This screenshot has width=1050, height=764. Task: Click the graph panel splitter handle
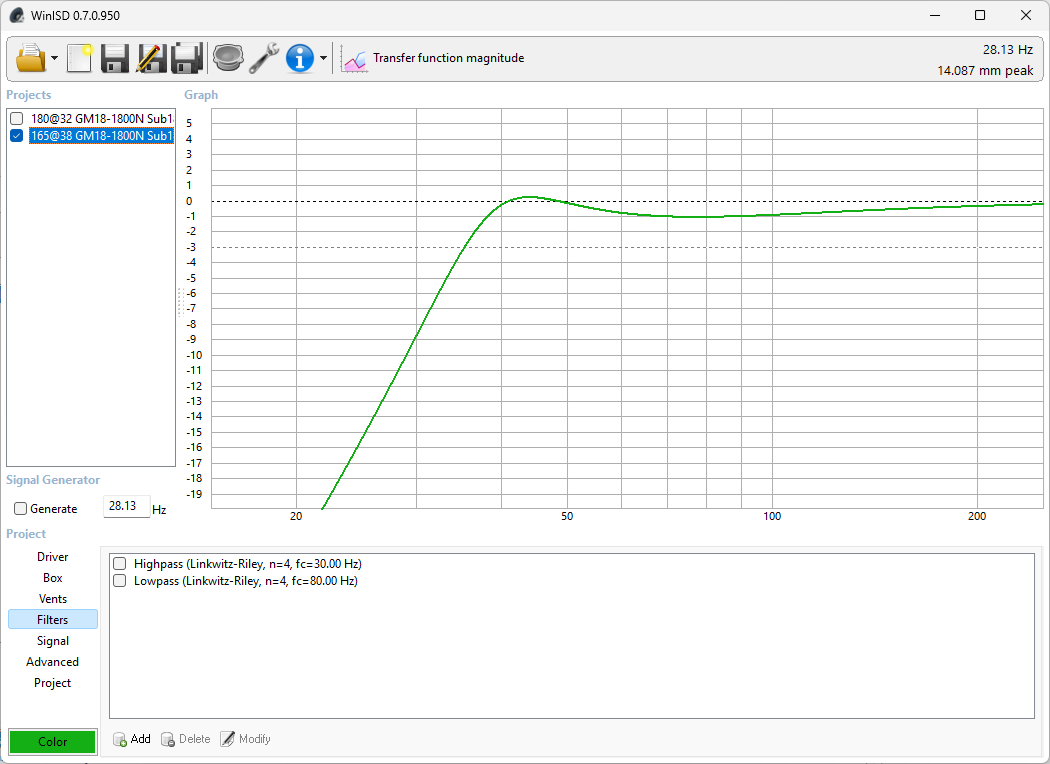180,302
